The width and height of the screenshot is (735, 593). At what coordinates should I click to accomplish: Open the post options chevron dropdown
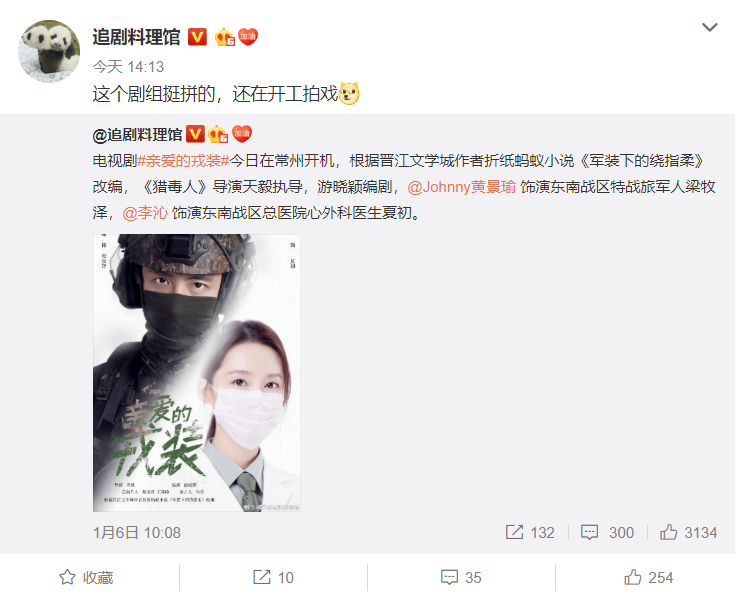click(x=709, y=27)
